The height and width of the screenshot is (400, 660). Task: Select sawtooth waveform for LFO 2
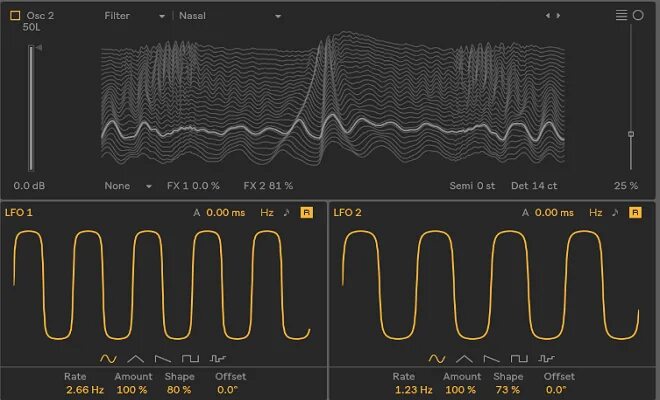point(492,359)
